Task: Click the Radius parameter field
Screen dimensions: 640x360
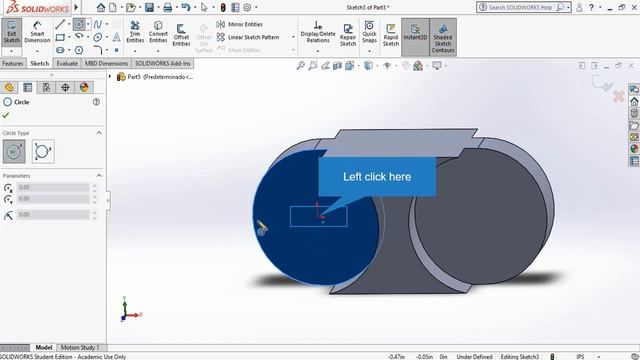Action: [53, 214]
